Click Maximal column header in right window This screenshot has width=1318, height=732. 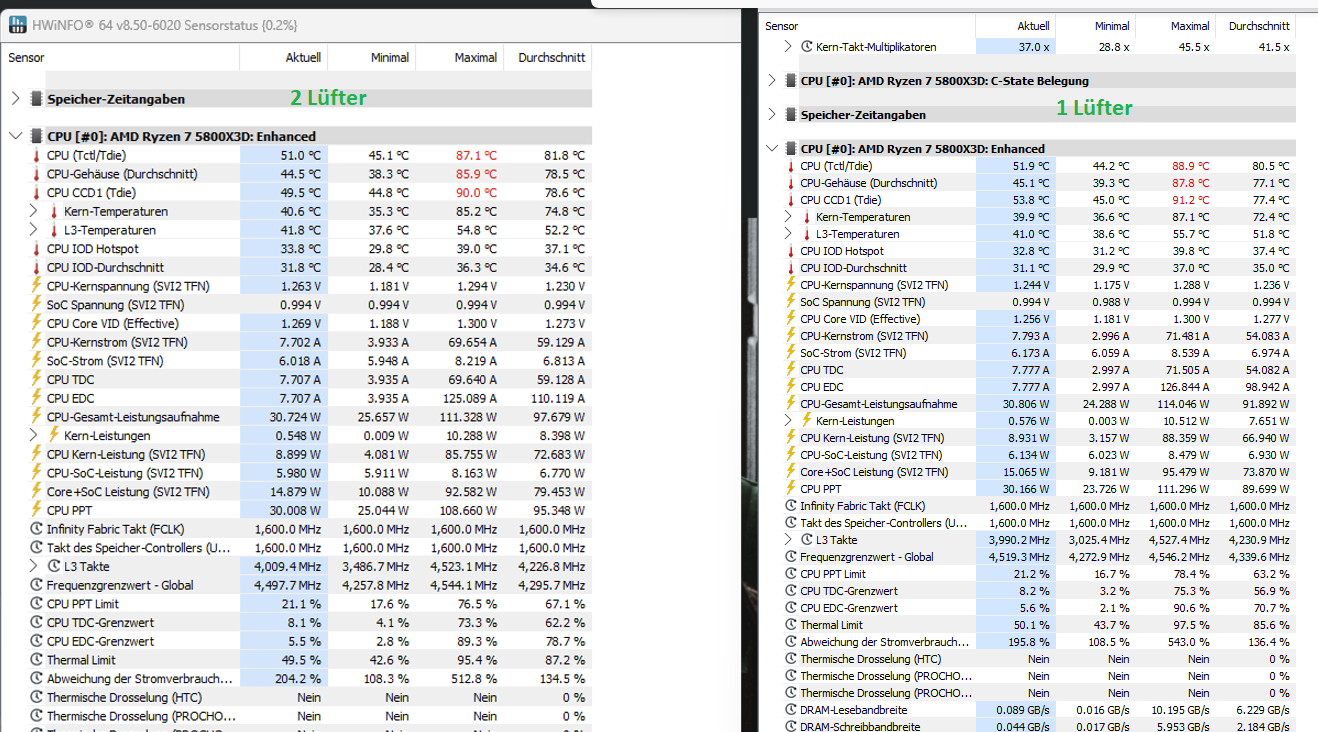pos(1190,26)
